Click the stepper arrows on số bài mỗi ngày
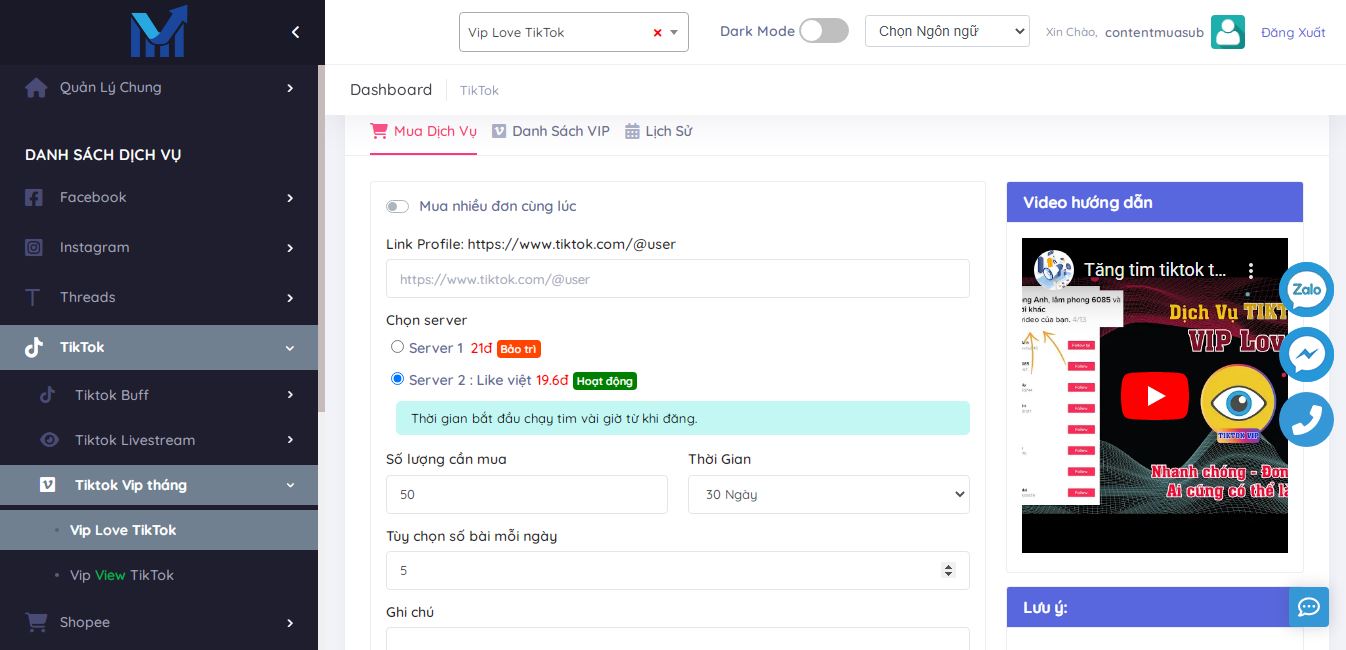This screenshot has width=1346, height=650. pyautogui.click(x=949, y=570)
